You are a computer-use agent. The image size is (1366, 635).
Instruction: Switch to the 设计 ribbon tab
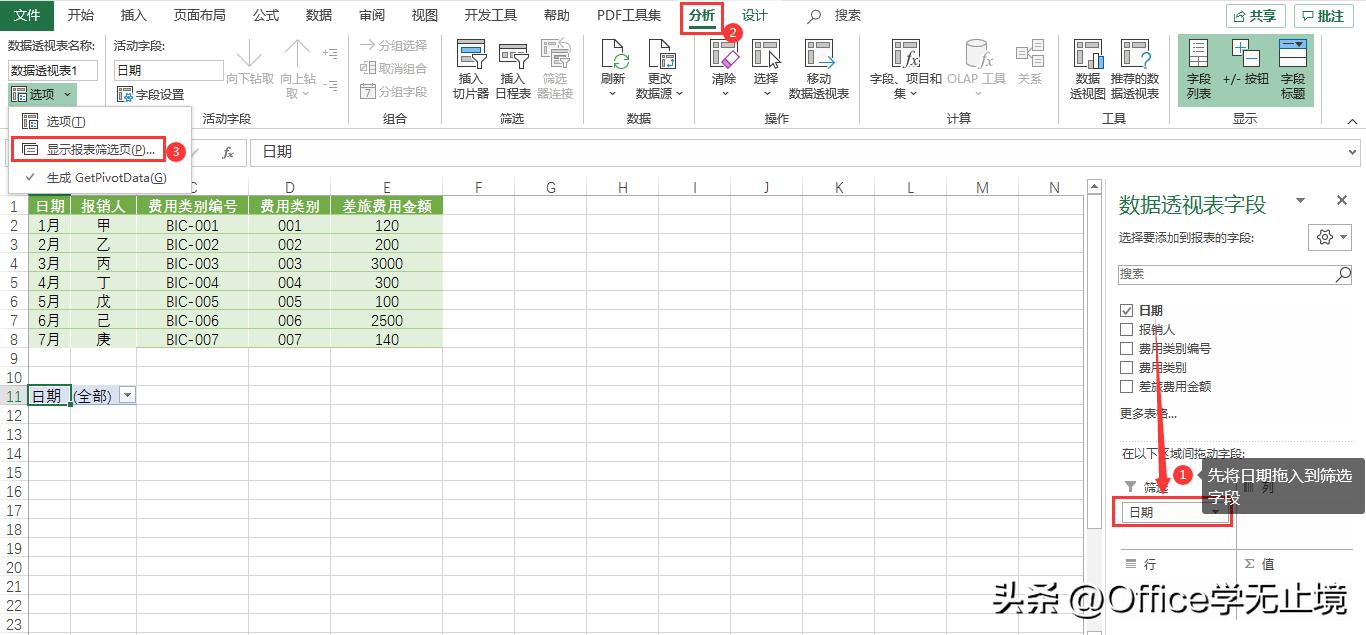tap(754, 15)
